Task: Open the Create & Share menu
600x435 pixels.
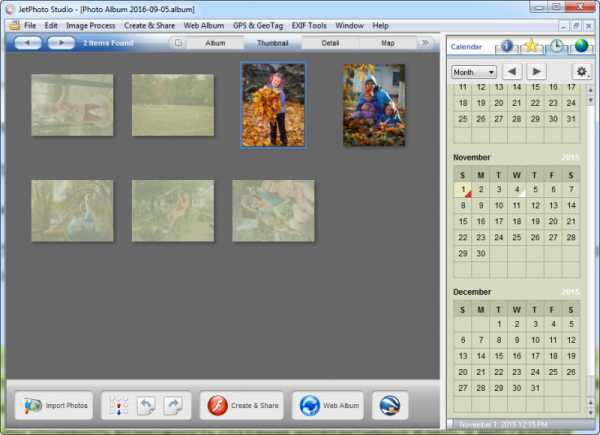Action: click(x=149, y=26)
